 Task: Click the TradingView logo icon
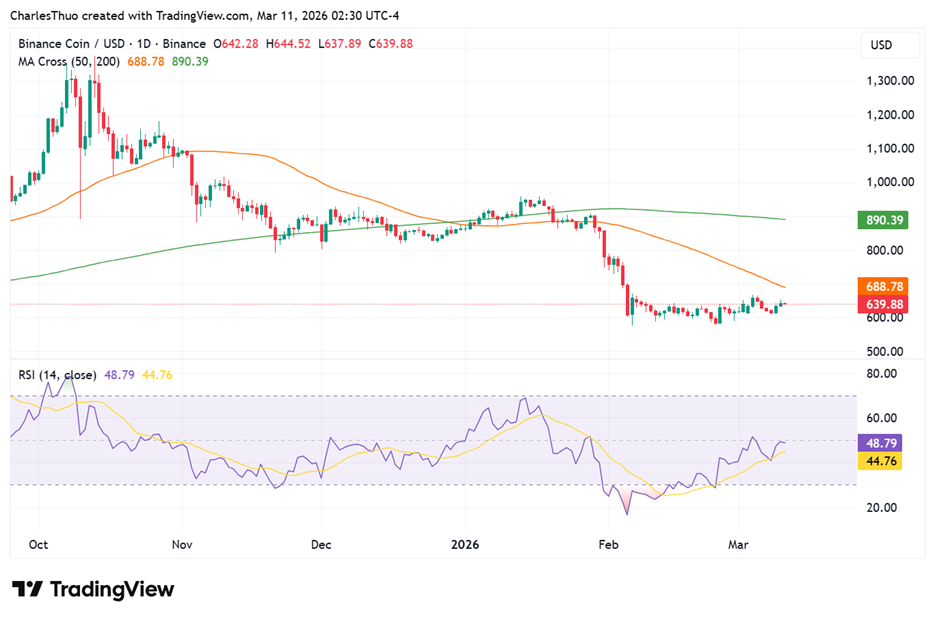pyautogui.click(x=27, y=589)
